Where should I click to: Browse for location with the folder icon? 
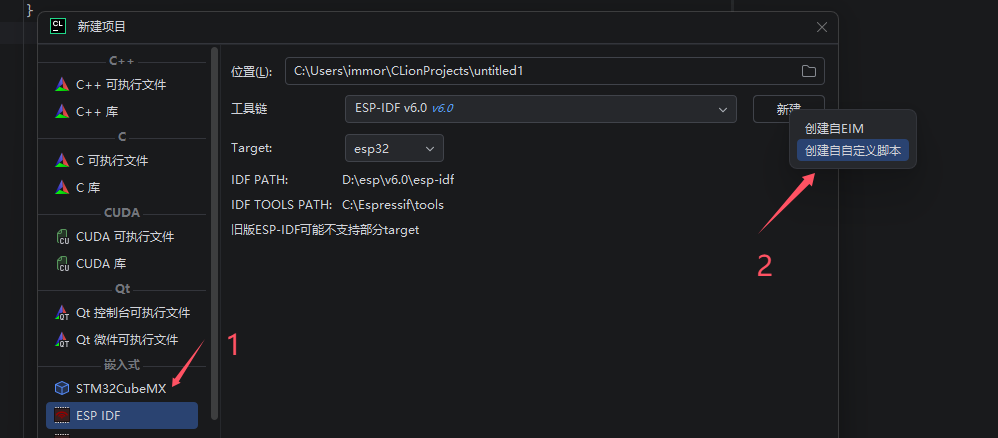(808, 71)
